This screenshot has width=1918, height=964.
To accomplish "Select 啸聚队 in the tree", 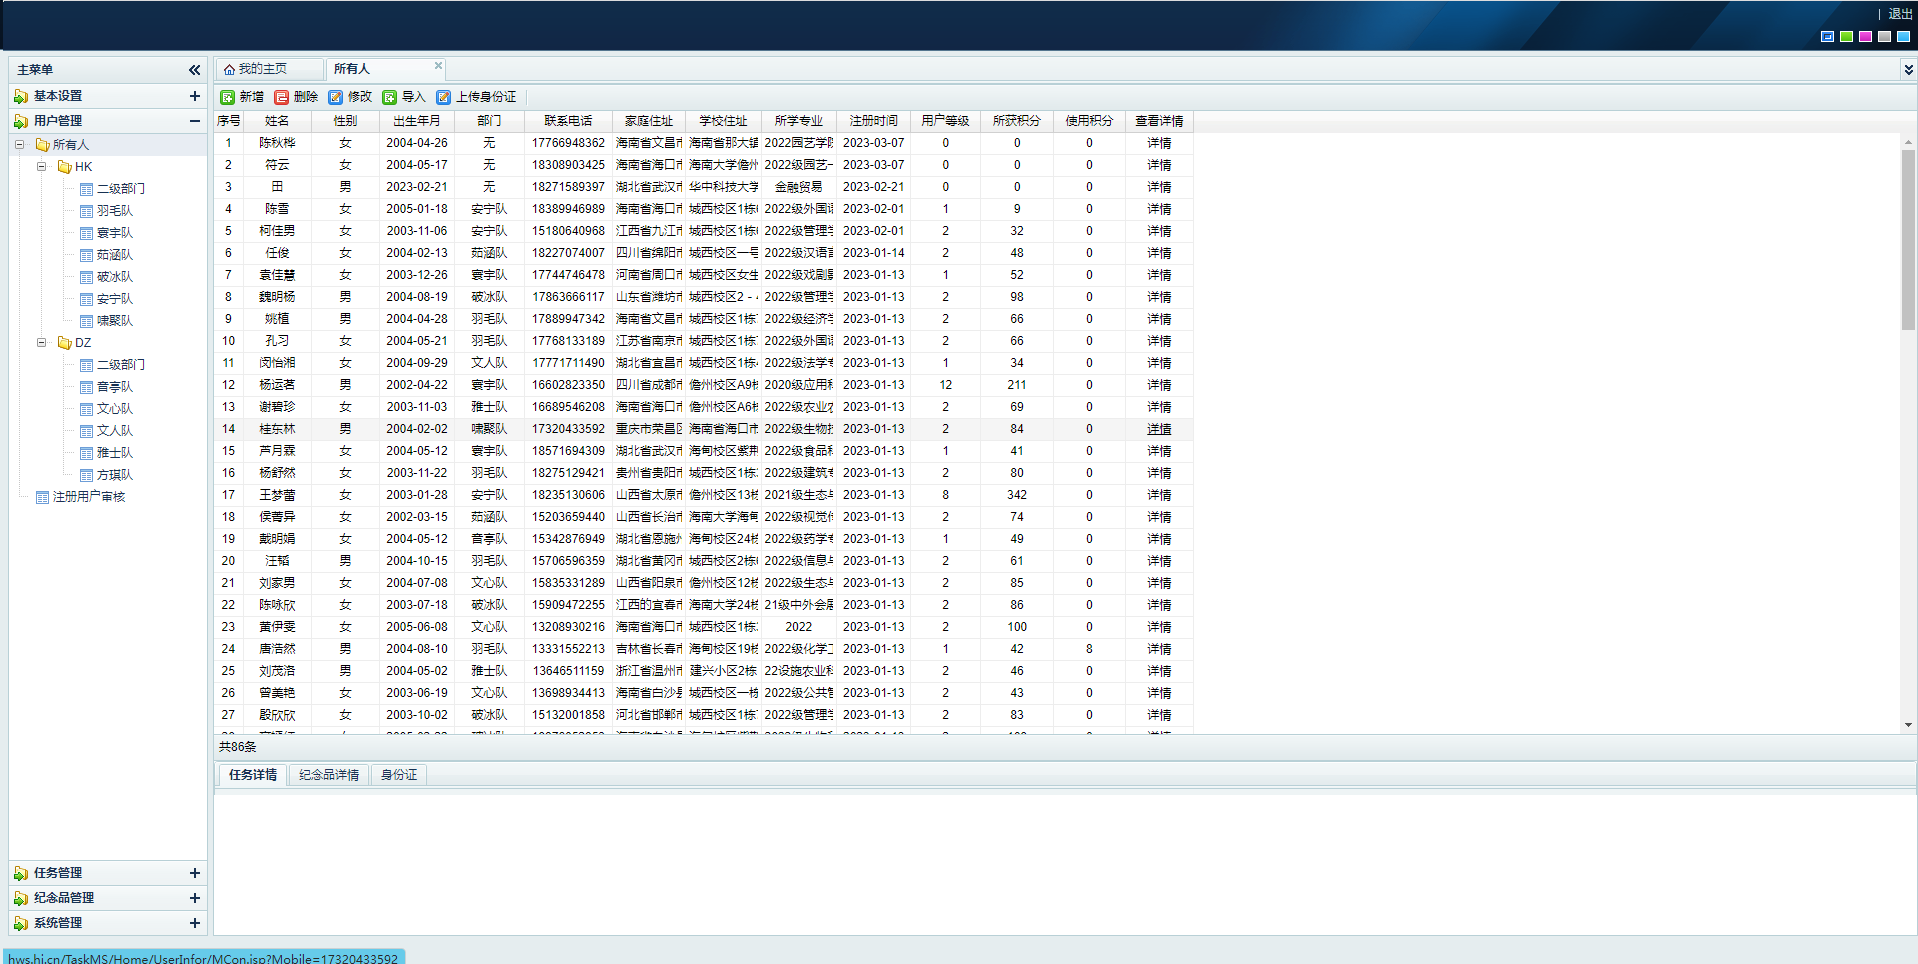I will (114, 321).
